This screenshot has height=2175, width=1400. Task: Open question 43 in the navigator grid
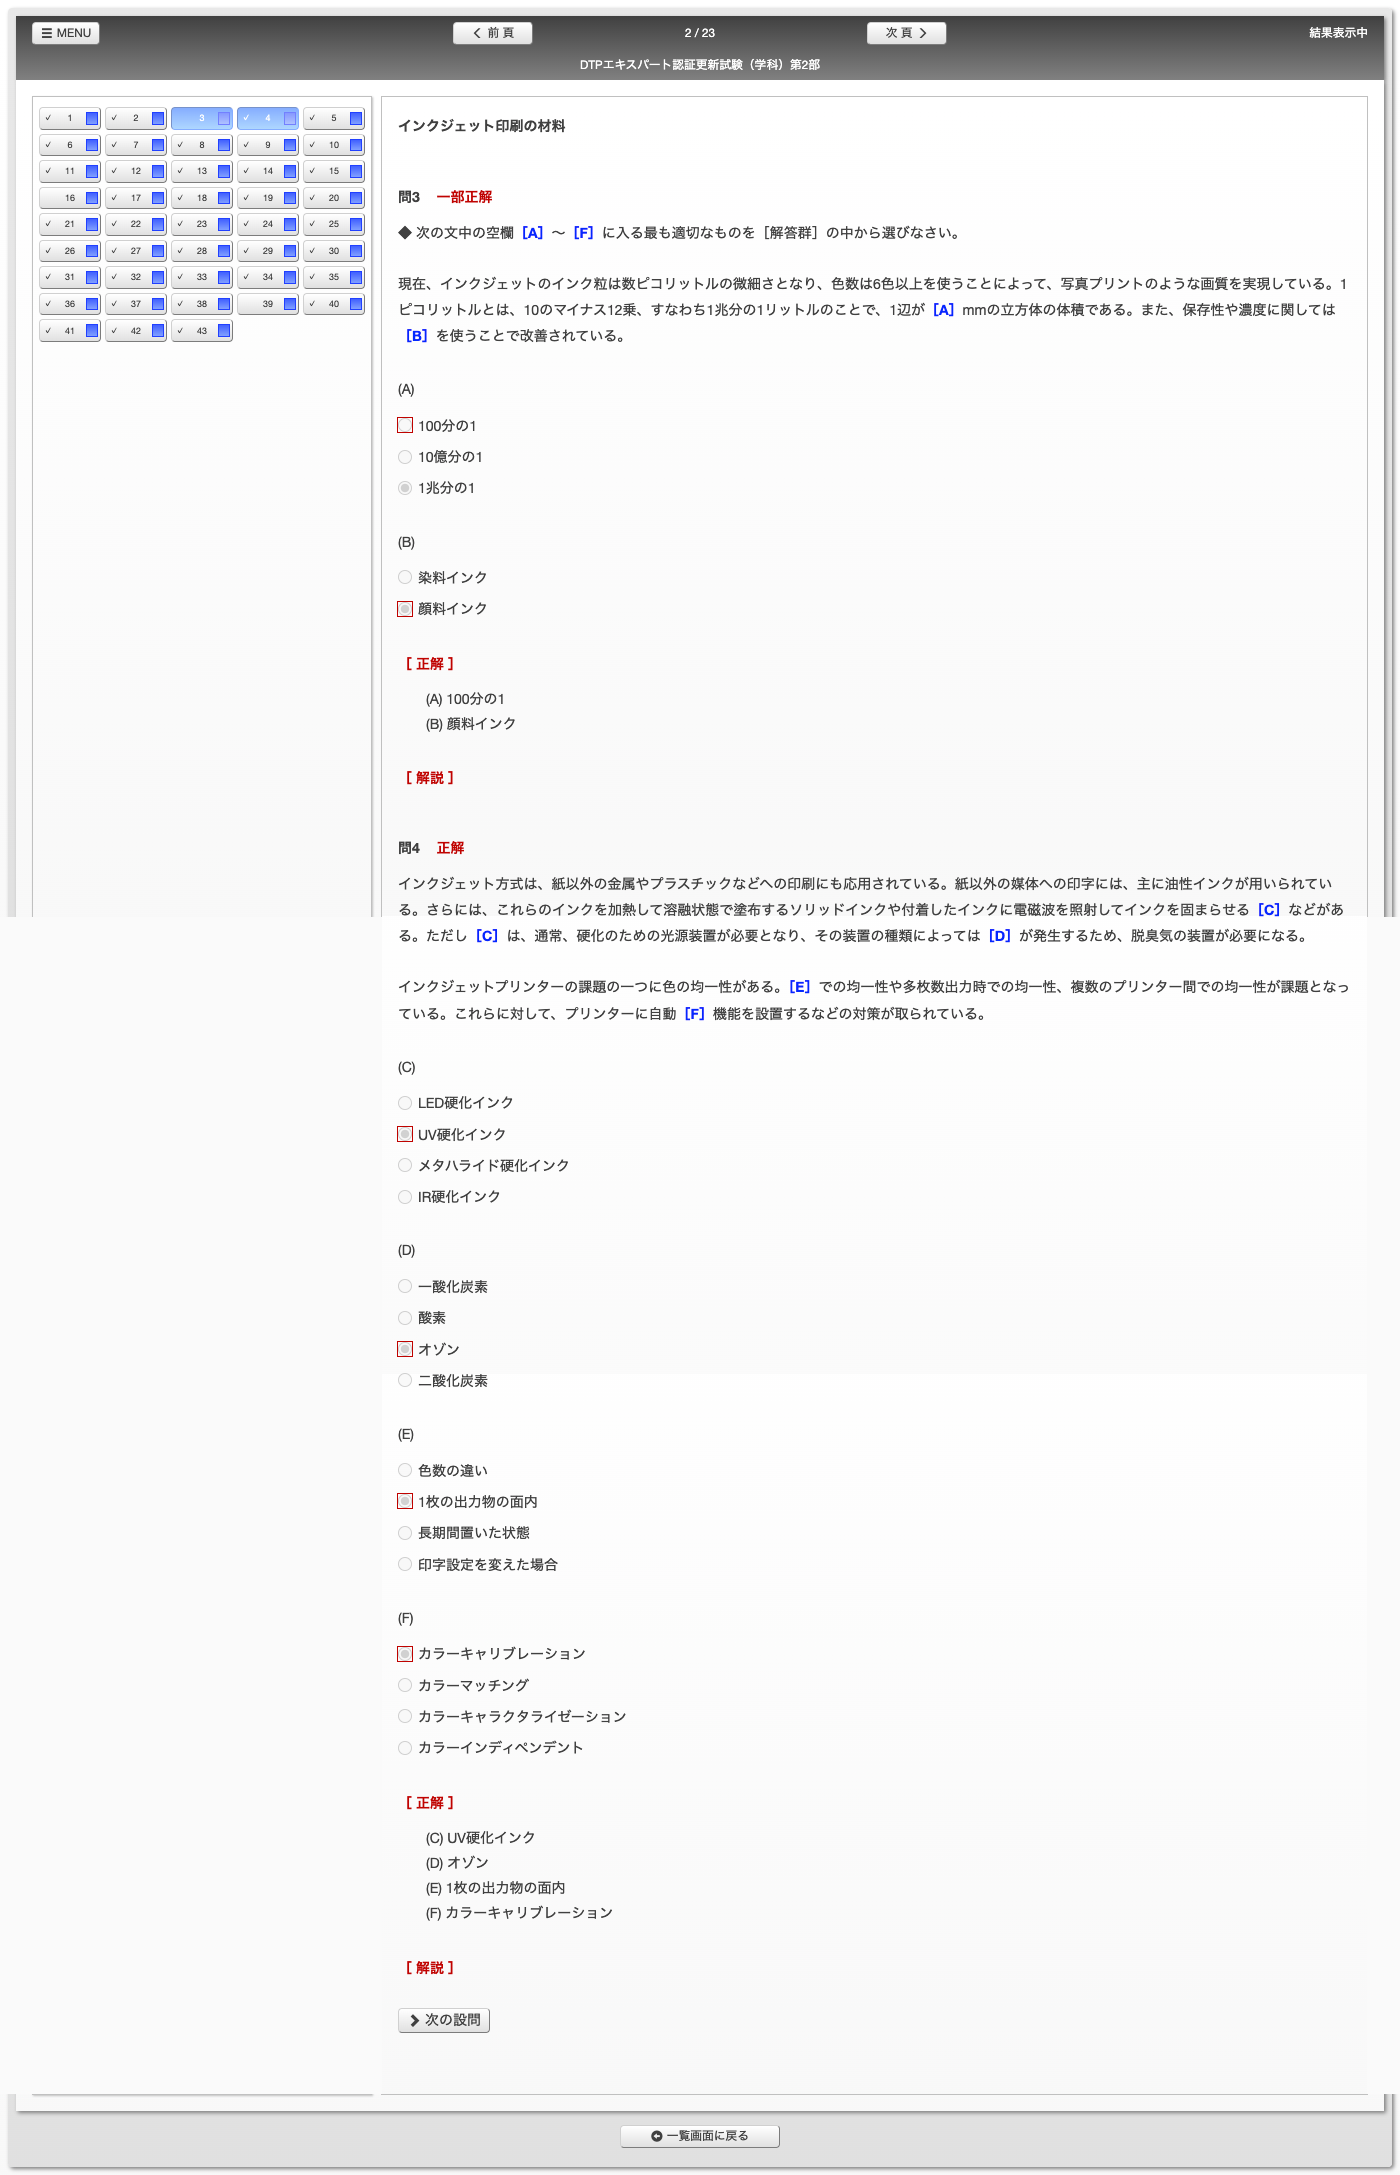[x=201, y=331]
